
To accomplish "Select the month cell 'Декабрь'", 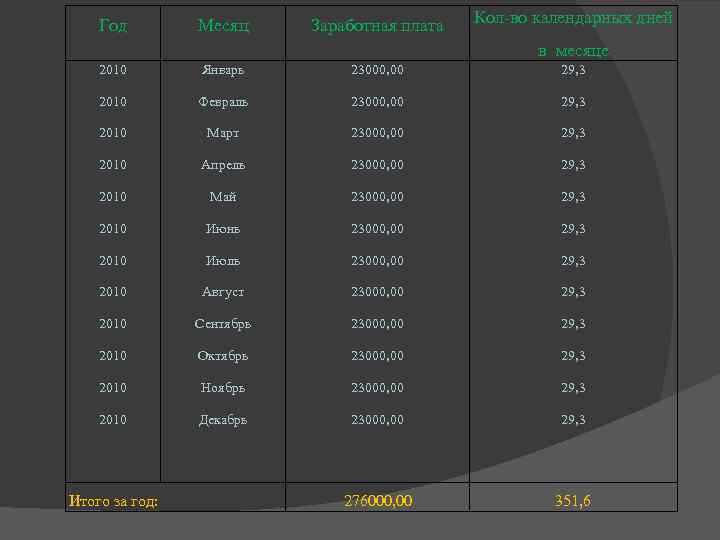I will click(x=223, y=420).
